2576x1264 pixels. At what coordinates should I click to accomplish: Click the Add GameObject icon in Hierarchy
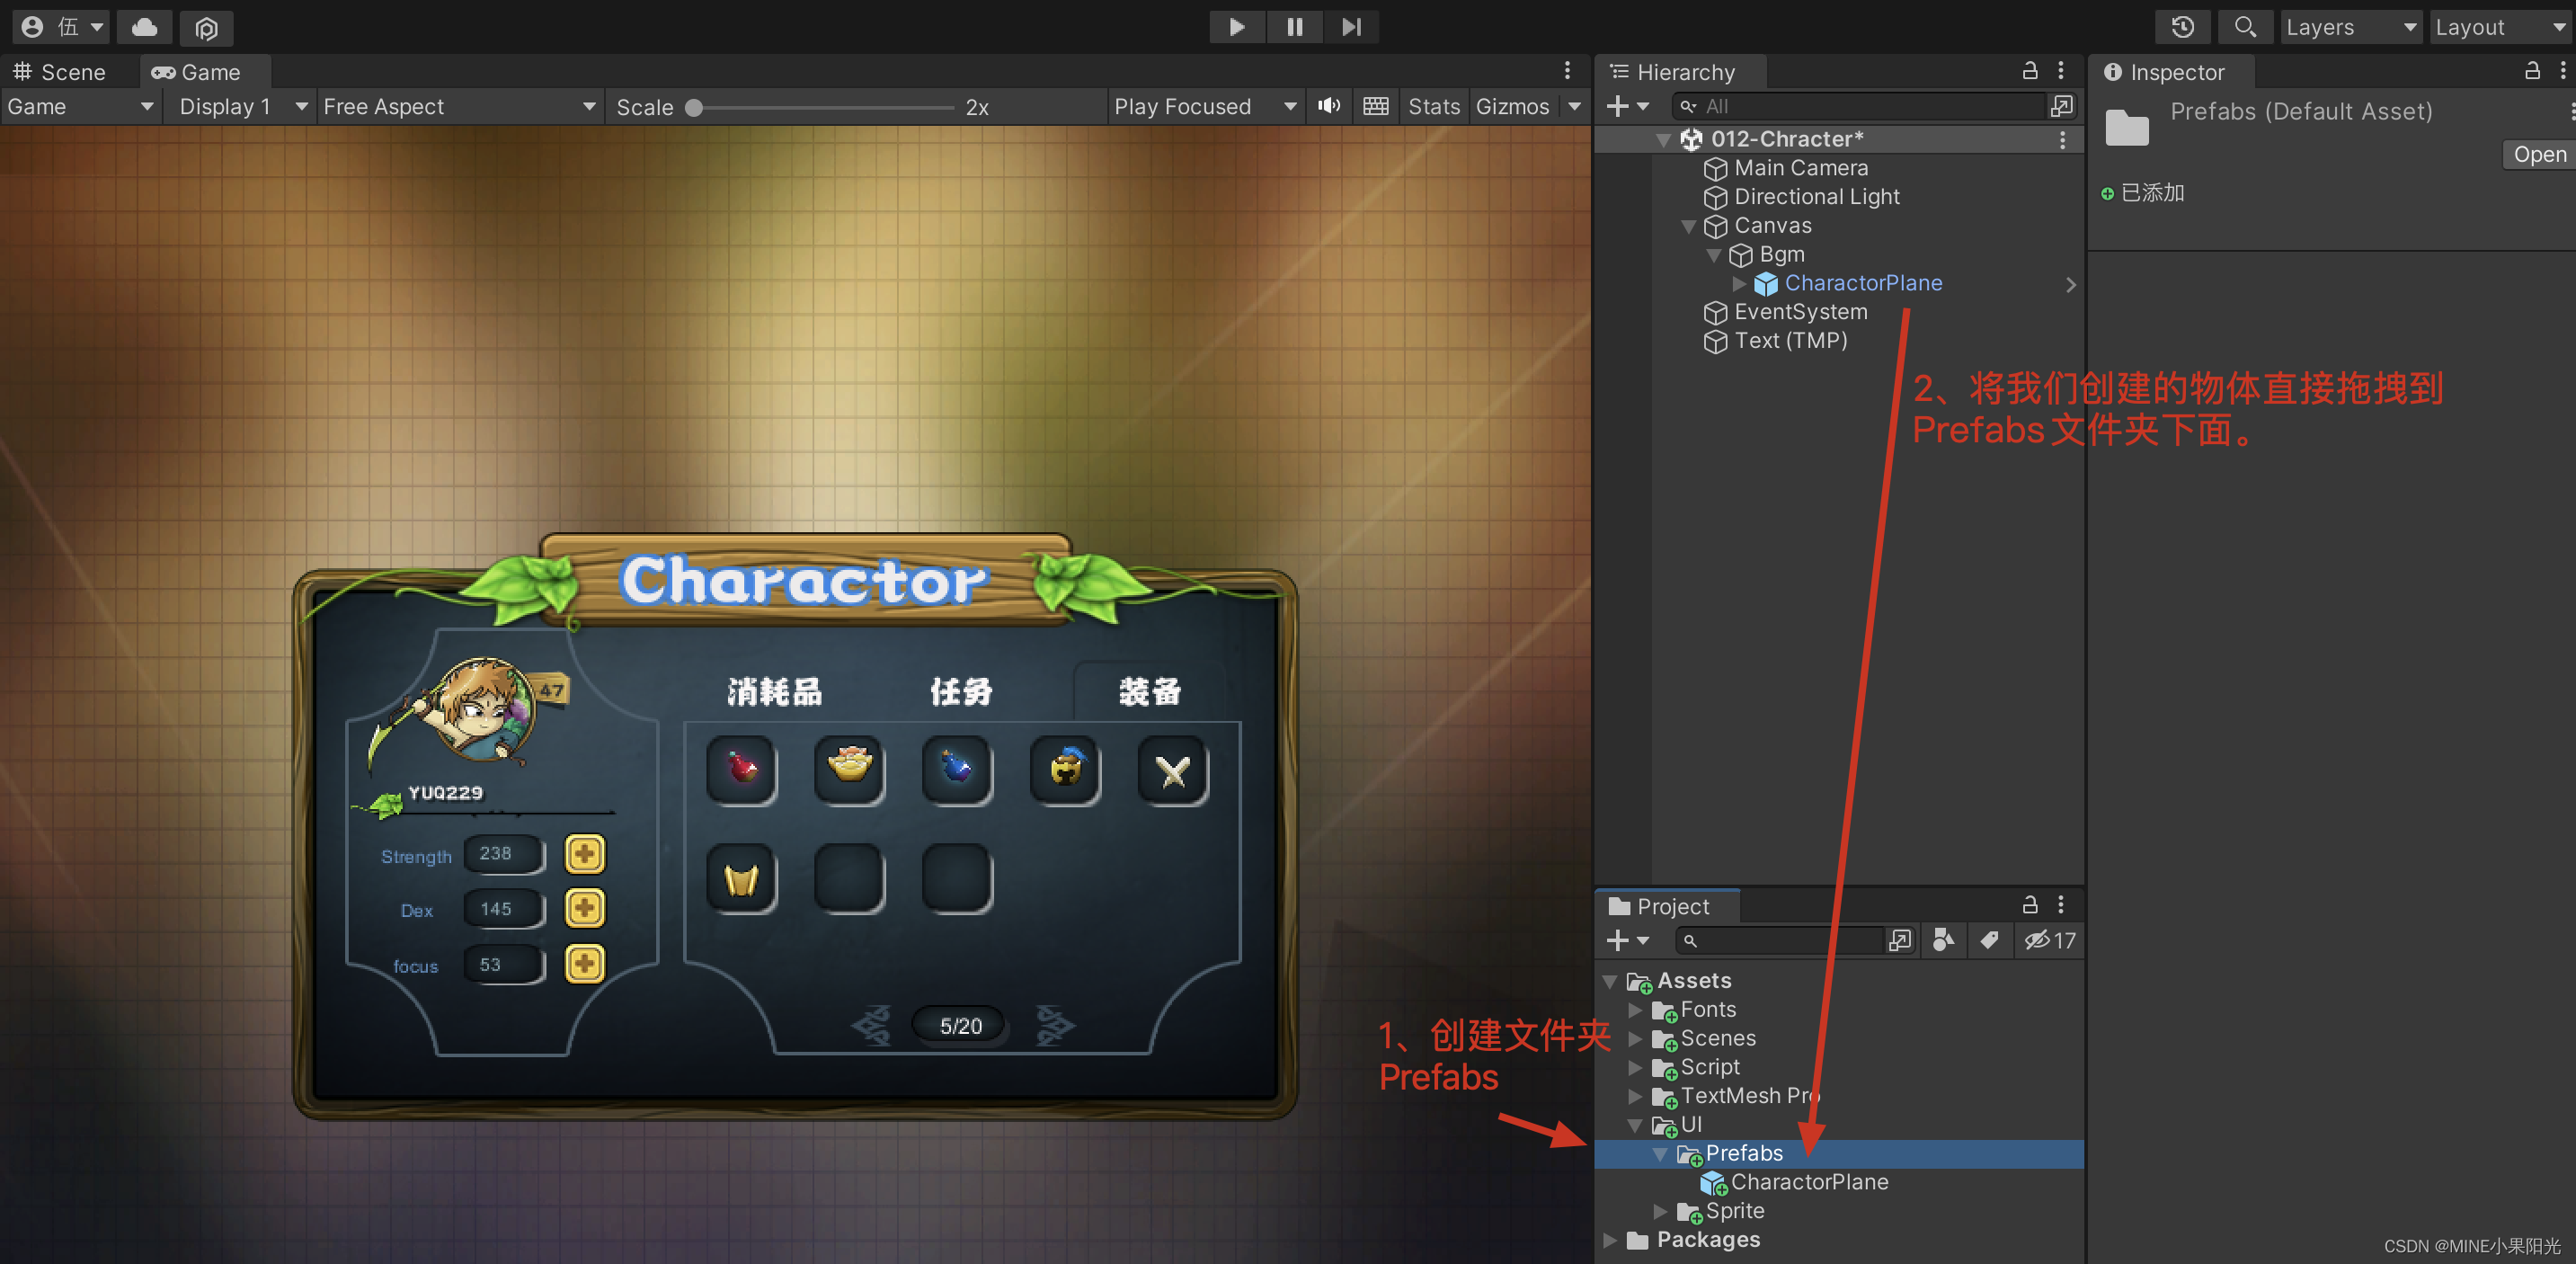[x=1625, y=105]
